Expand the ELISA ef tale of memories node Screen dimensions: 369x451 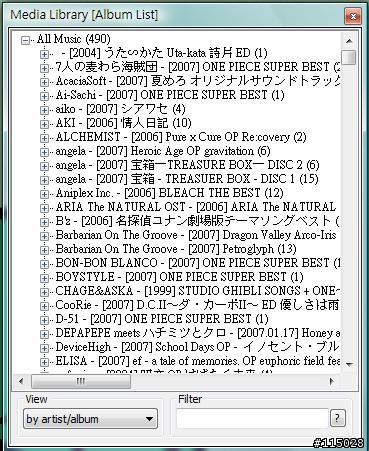(x=44, y=363)
